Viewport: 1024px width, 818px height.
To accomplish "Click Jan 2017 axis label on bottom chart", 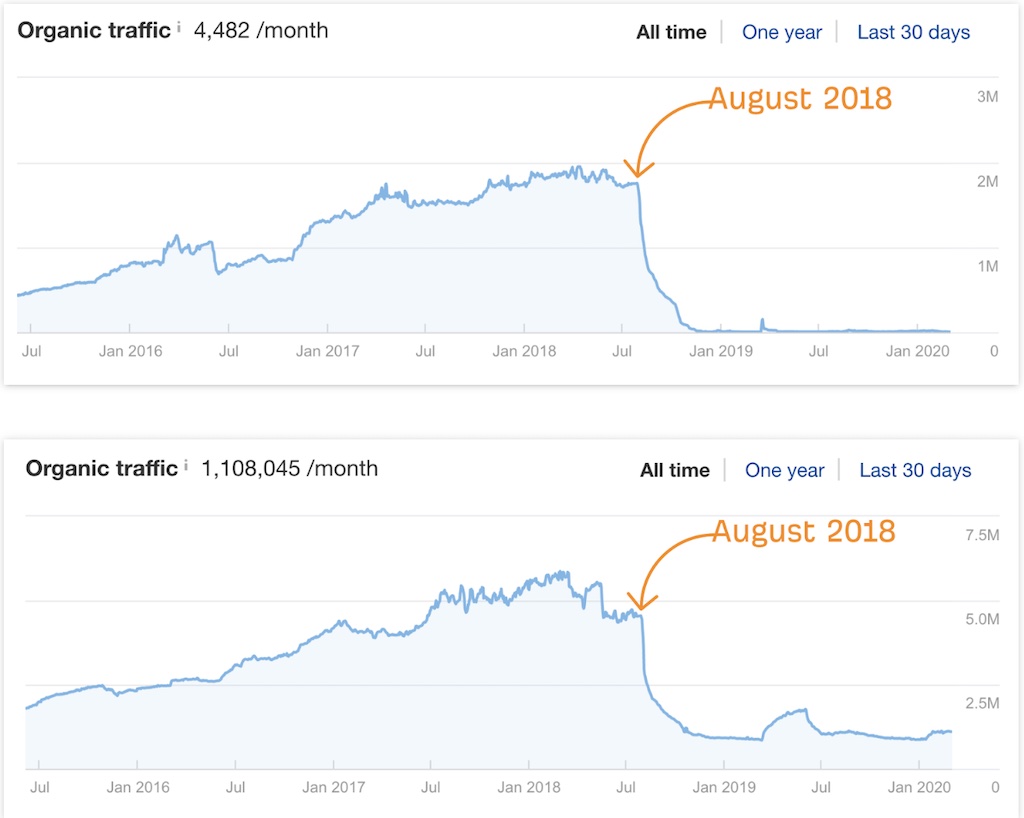I will 334,787.
